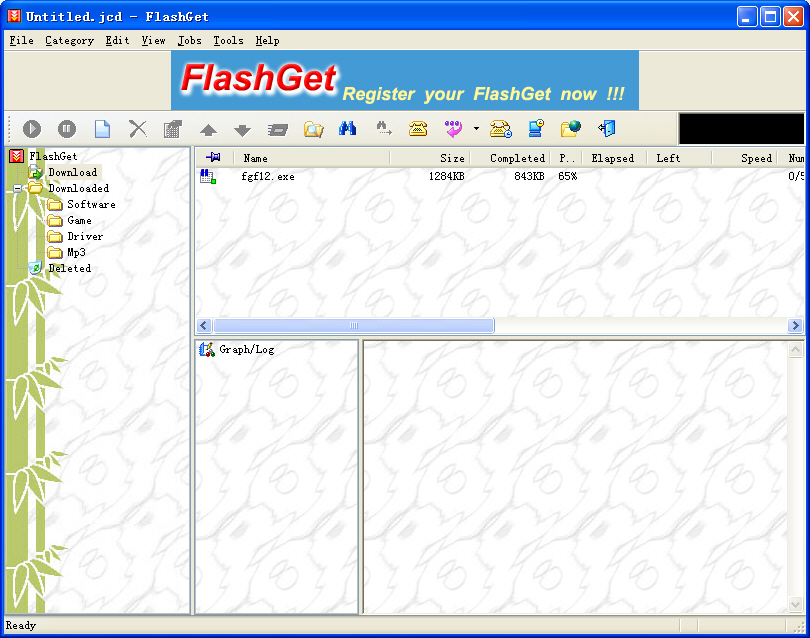Open the Category menu

(69, 40)
